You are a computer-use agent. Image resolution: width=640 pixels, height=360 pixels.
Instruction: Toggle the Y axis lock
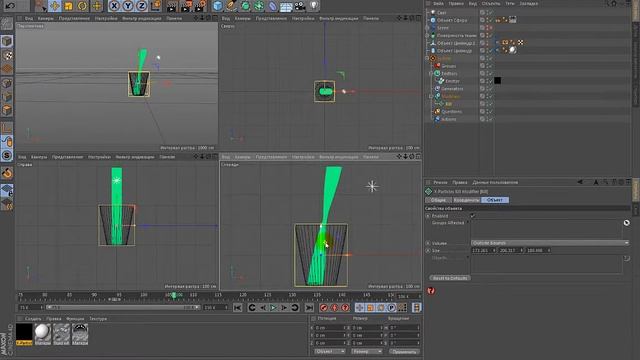tap(128, 6)
